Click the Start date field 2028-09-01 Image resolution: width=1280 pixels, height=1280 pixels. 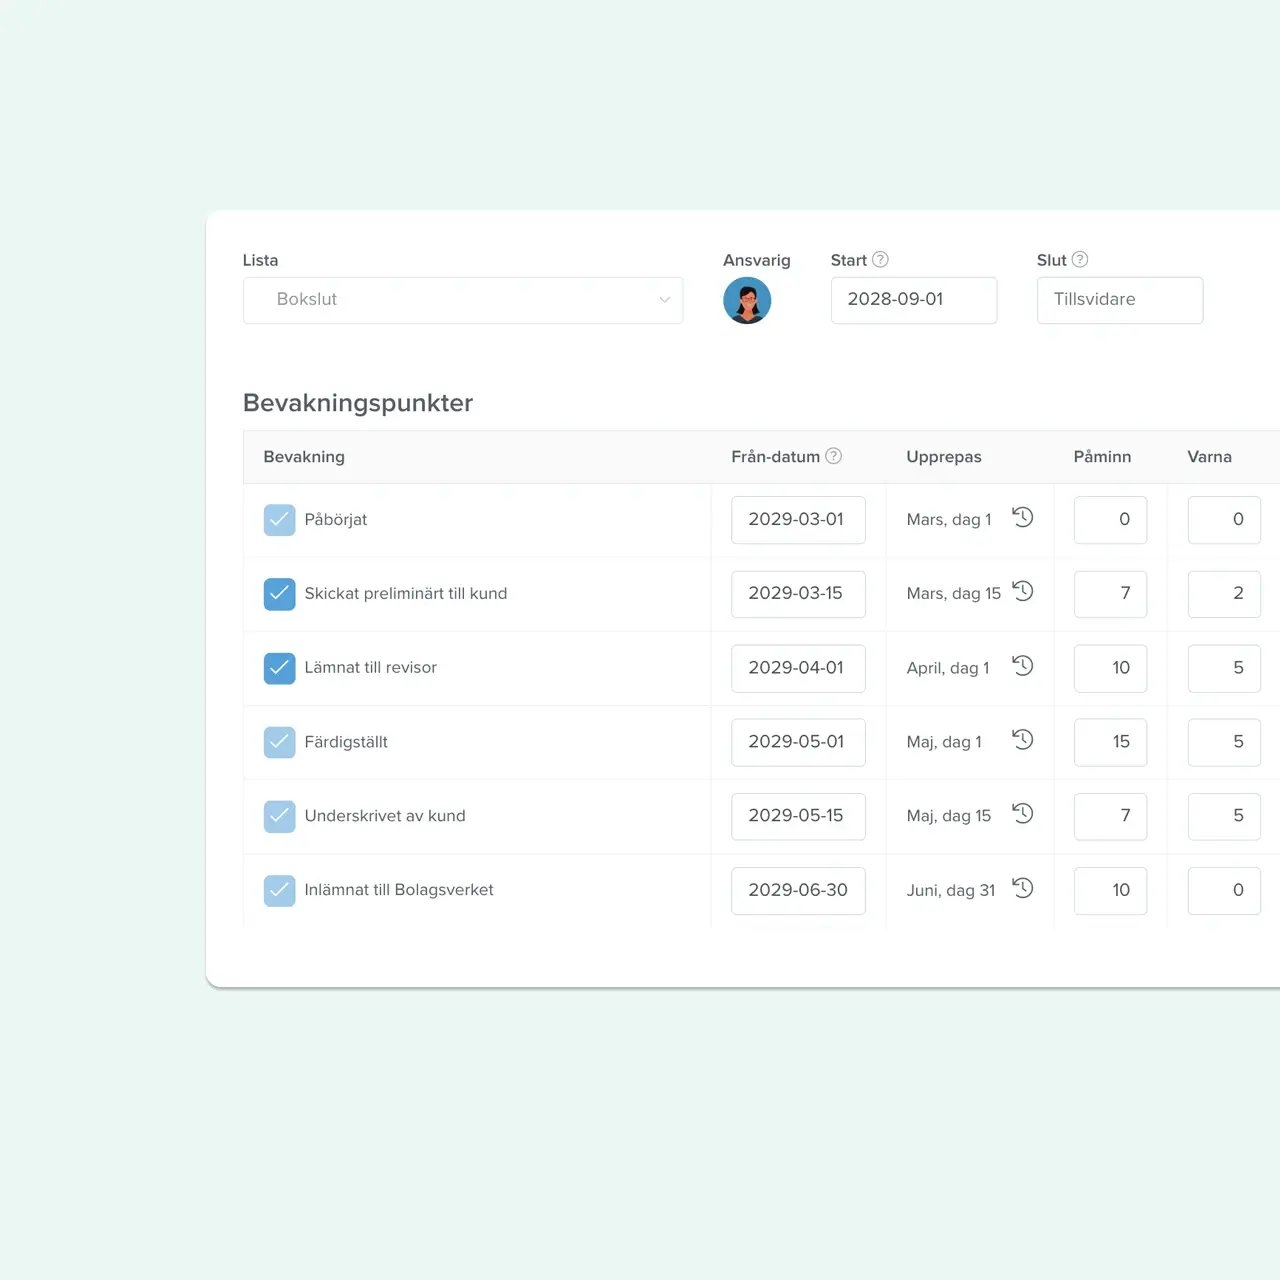[x=913, y=300]
